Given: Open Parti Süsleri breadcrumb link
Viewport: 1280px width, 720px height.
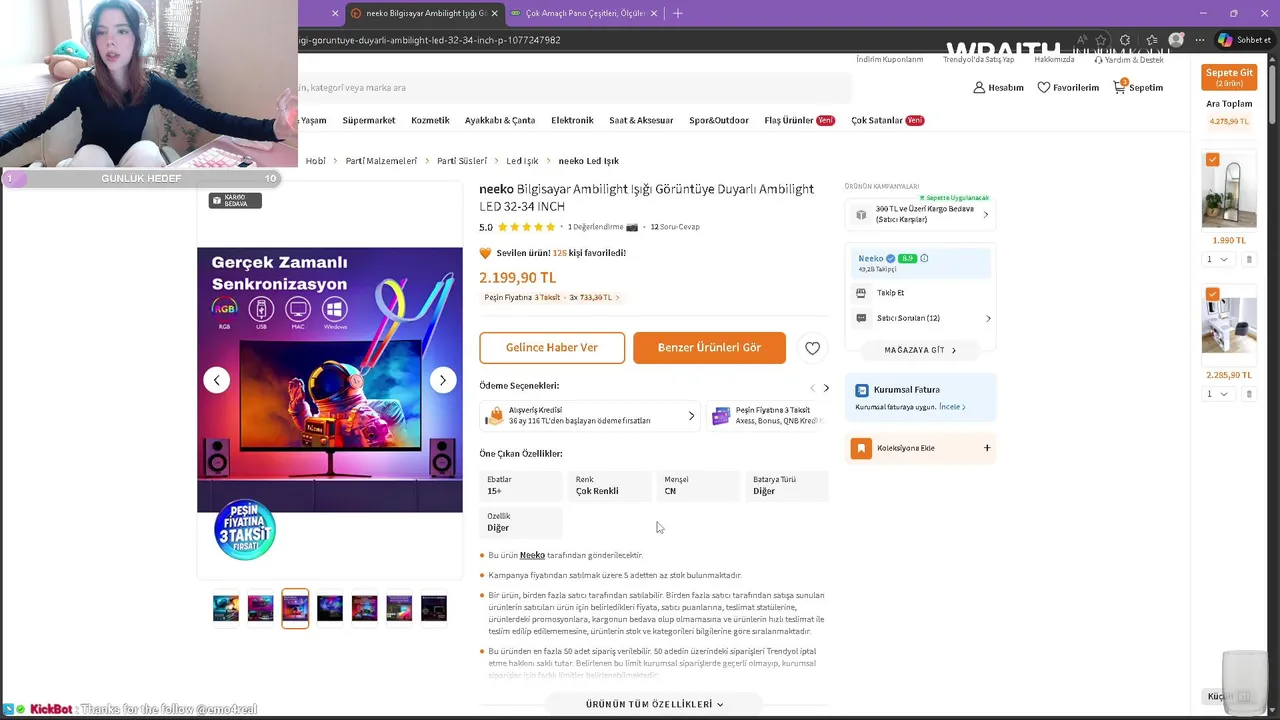Looking at the screenshot, I should click(x=462, y=161).
